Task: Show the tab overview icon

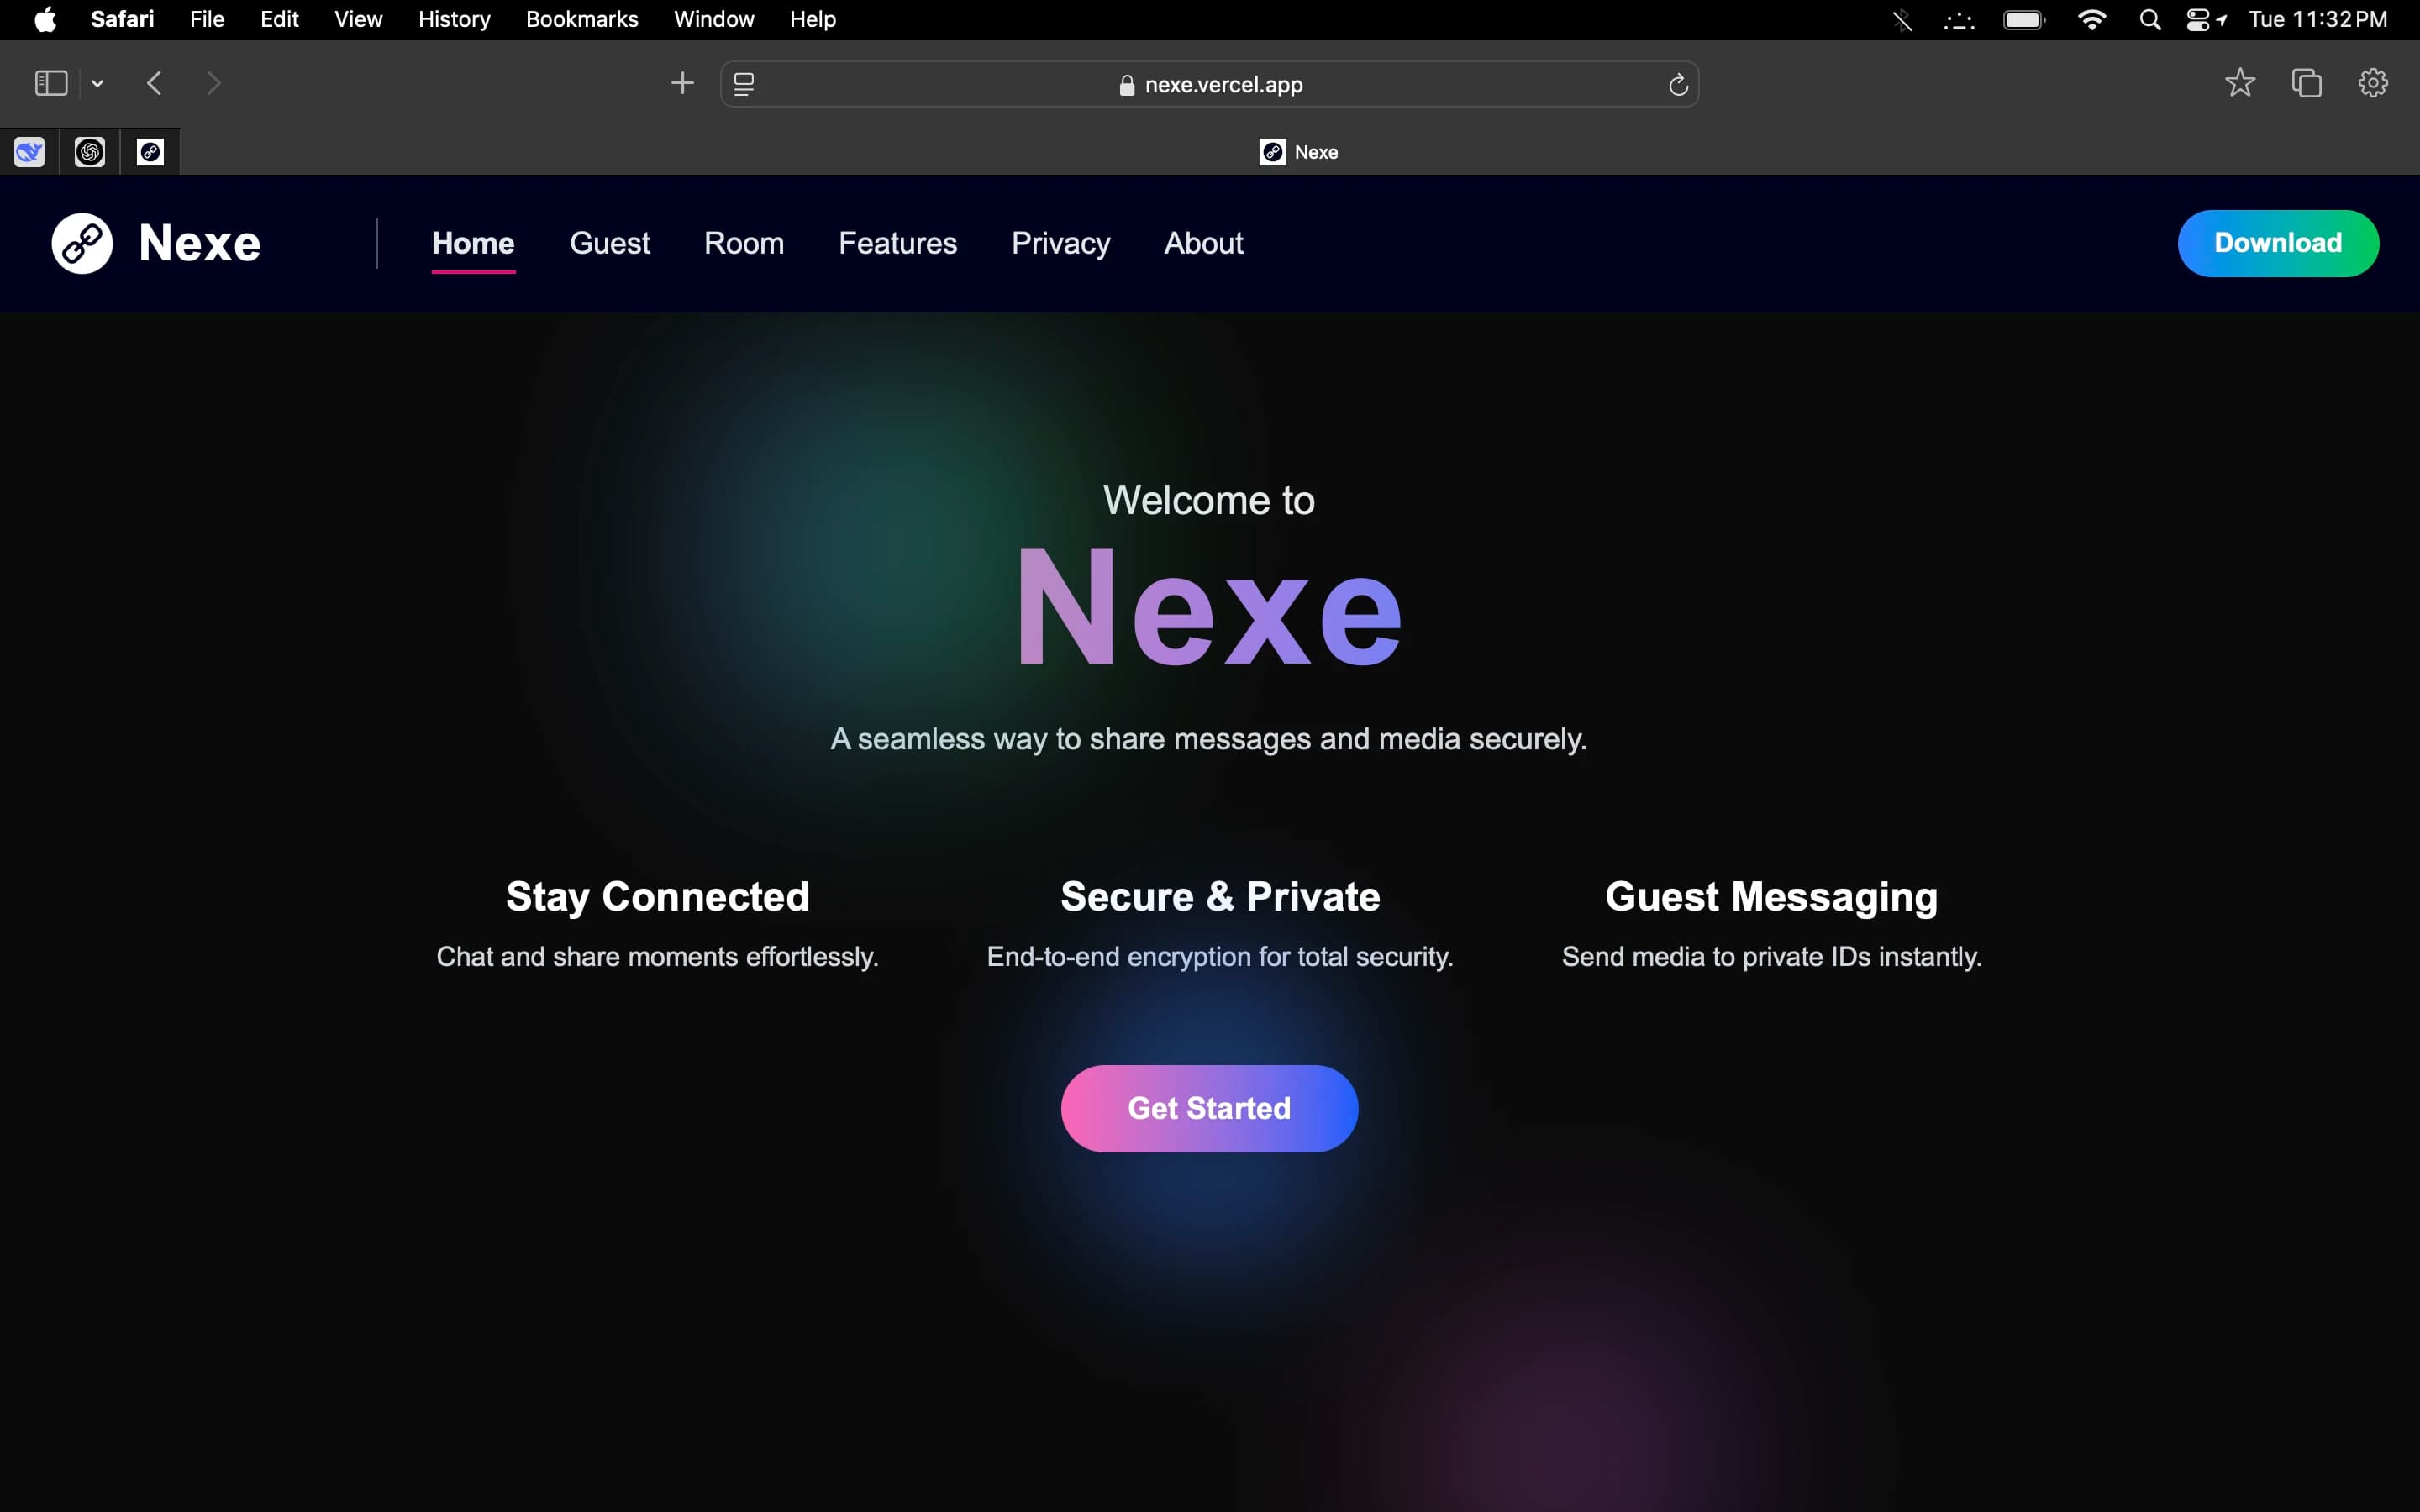Action: [x=2306, y=83]
